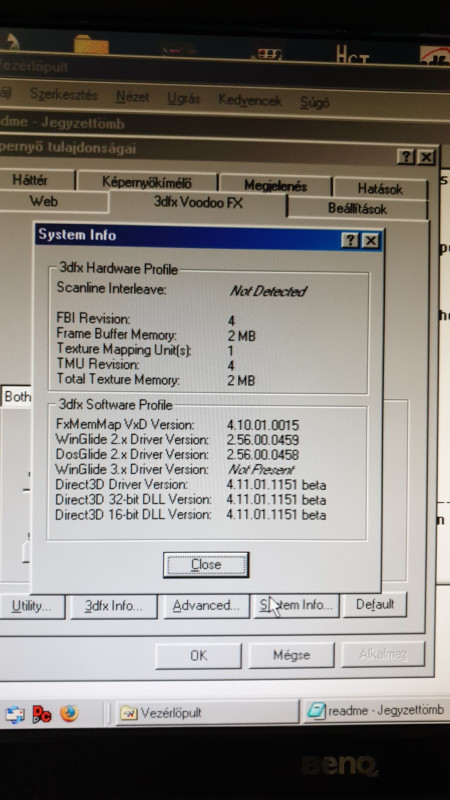Switch to the Beállítások tab
The height and width of the screenshot is (800, 450).
[357, 208]
